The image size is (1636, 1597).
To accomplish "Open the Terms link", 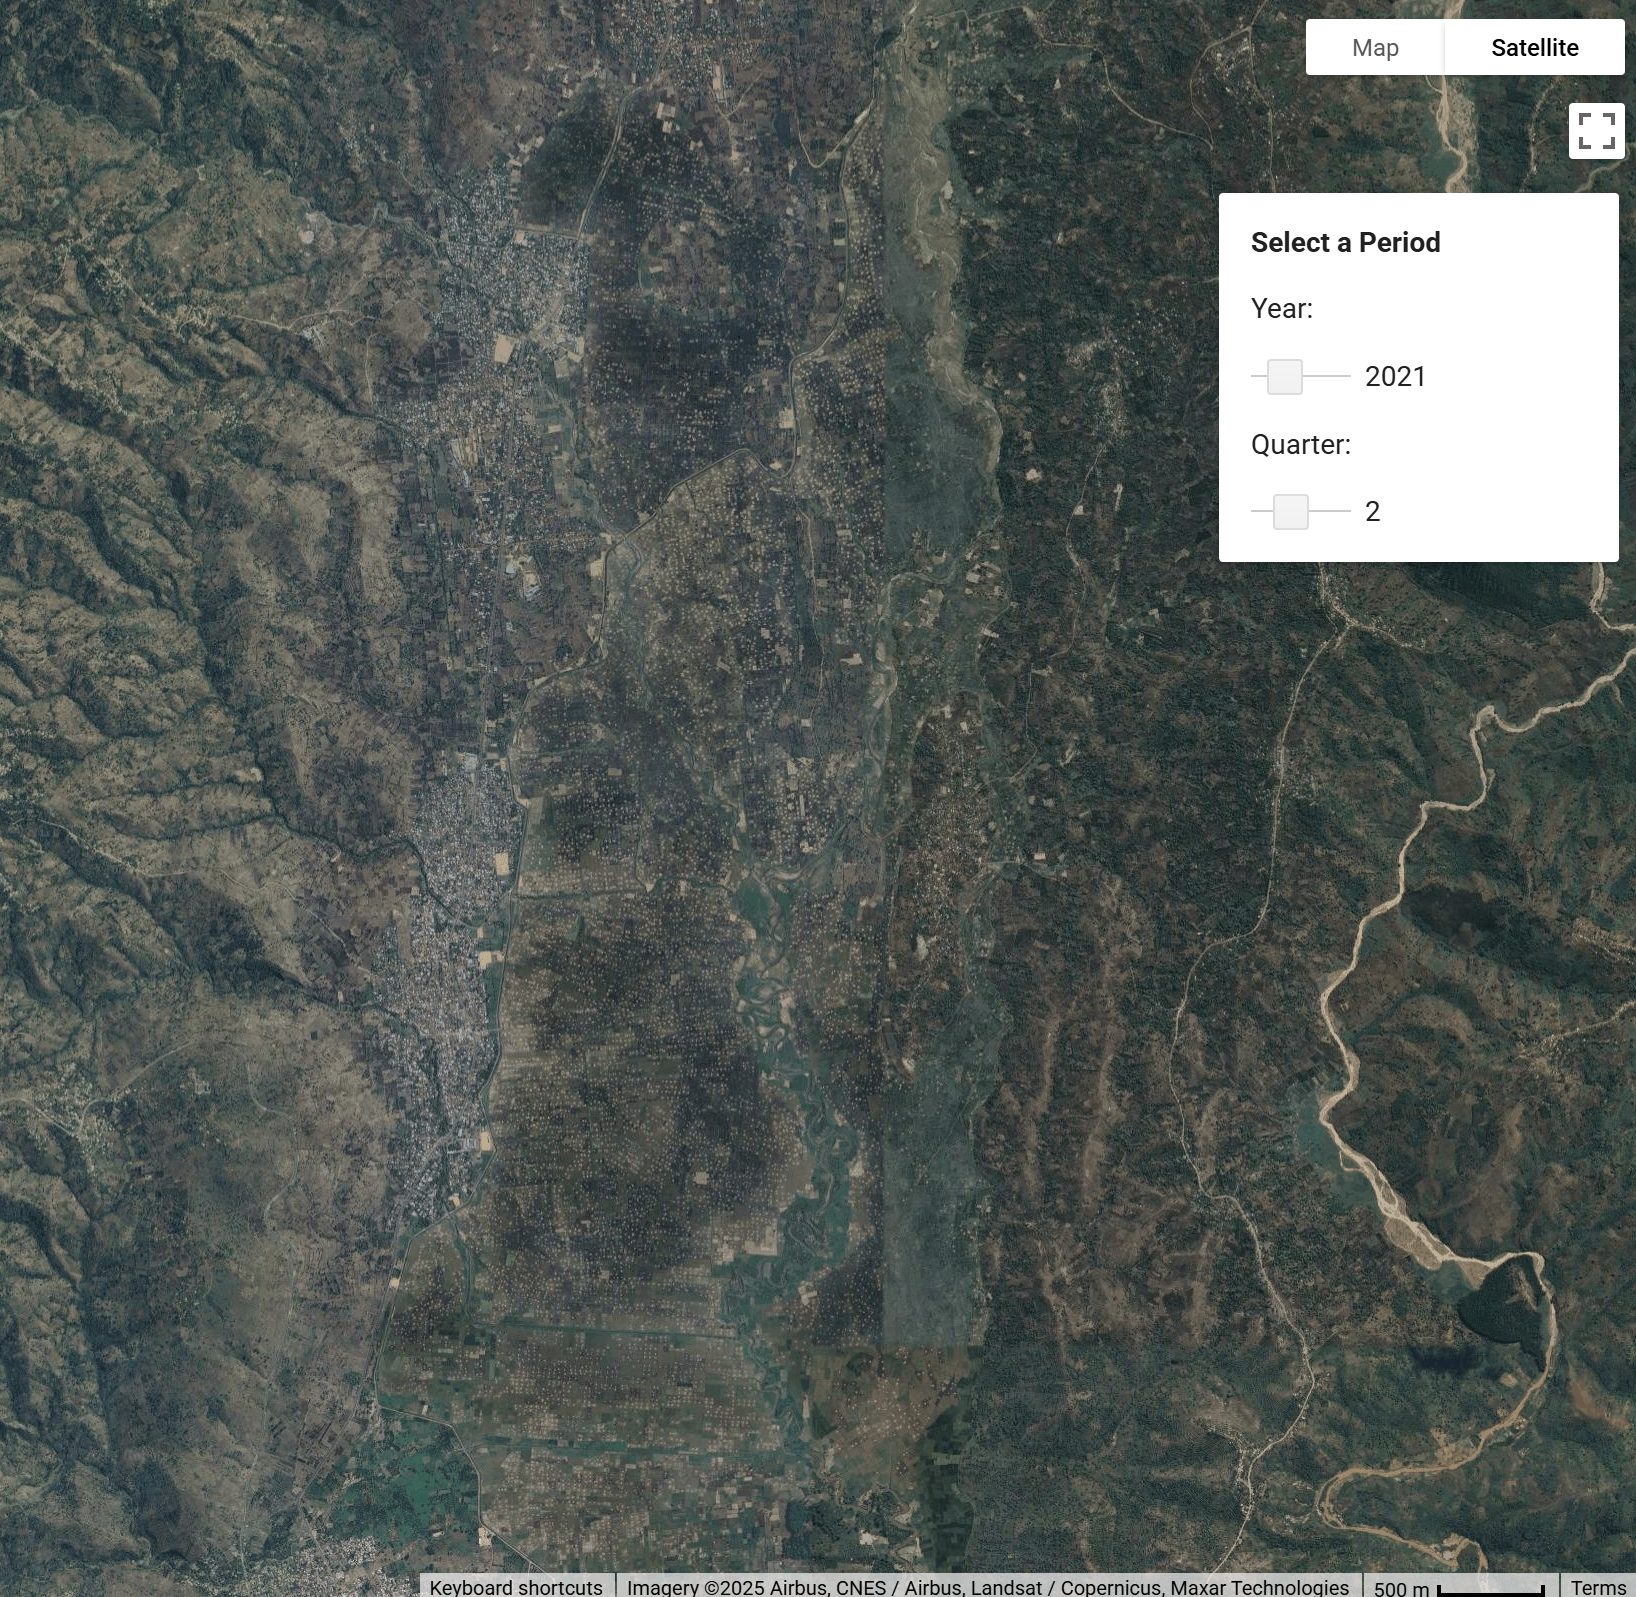I will click(1598, 1587).
